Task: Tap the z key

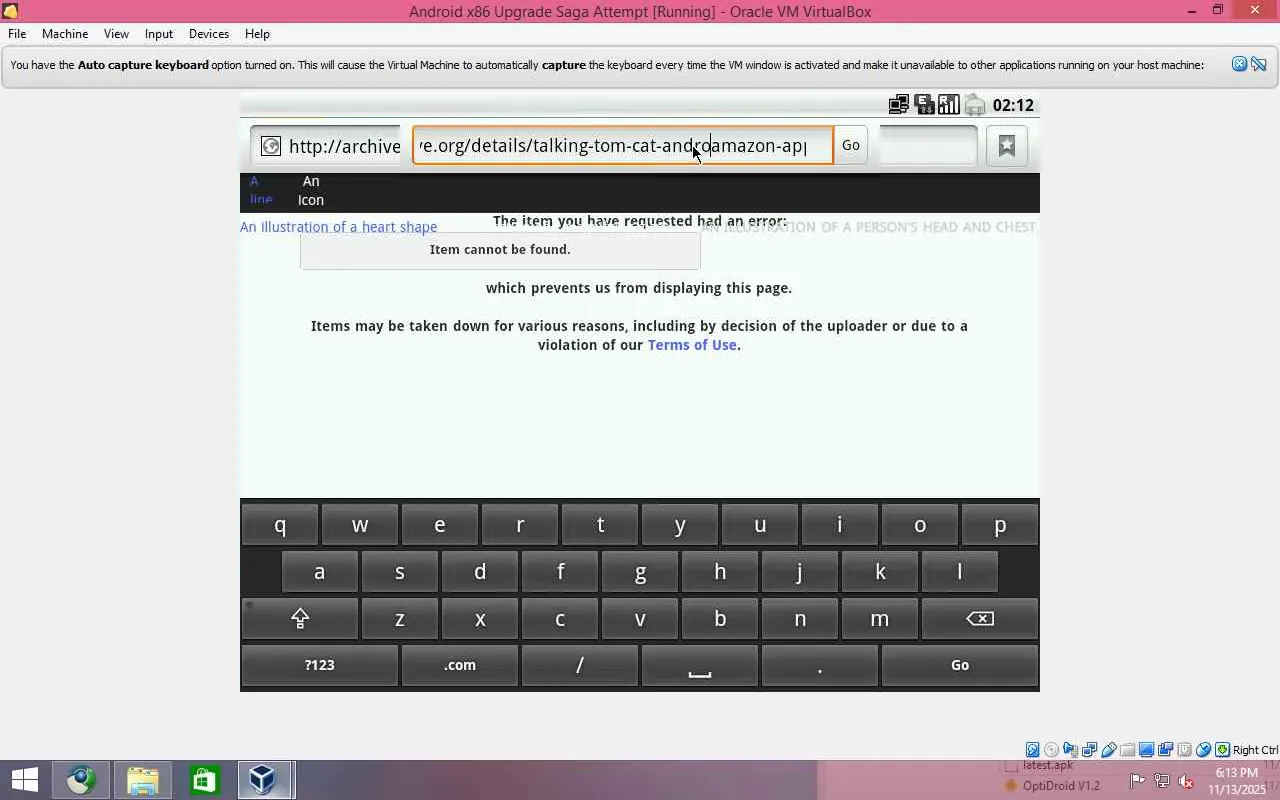Action: pyautogui.click(x=400, y=619)
